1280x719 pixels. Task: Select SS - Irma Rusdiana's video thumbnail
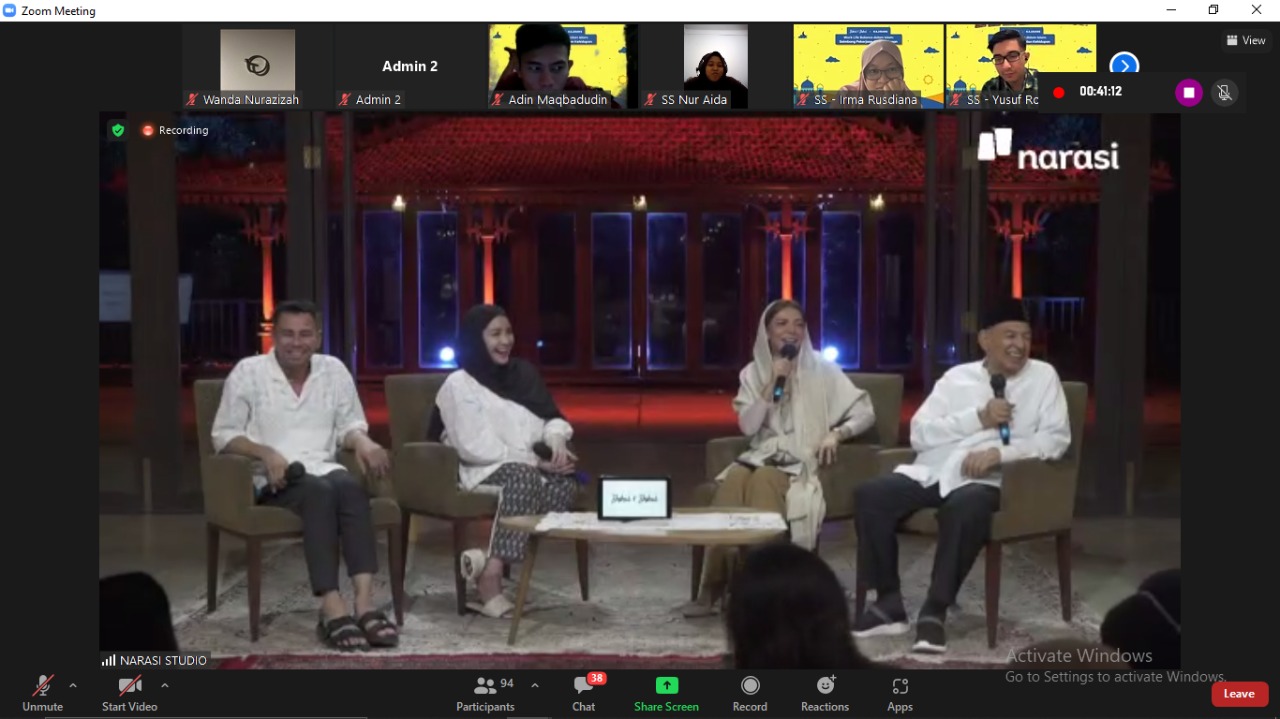point(867,66)
